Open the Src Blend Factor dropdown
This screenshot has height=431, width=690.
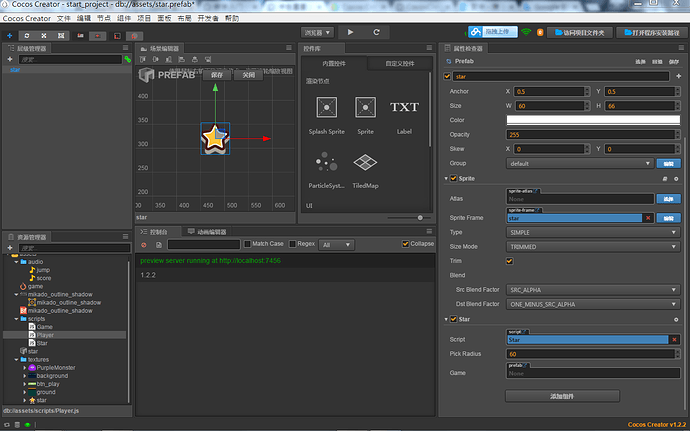593,290
